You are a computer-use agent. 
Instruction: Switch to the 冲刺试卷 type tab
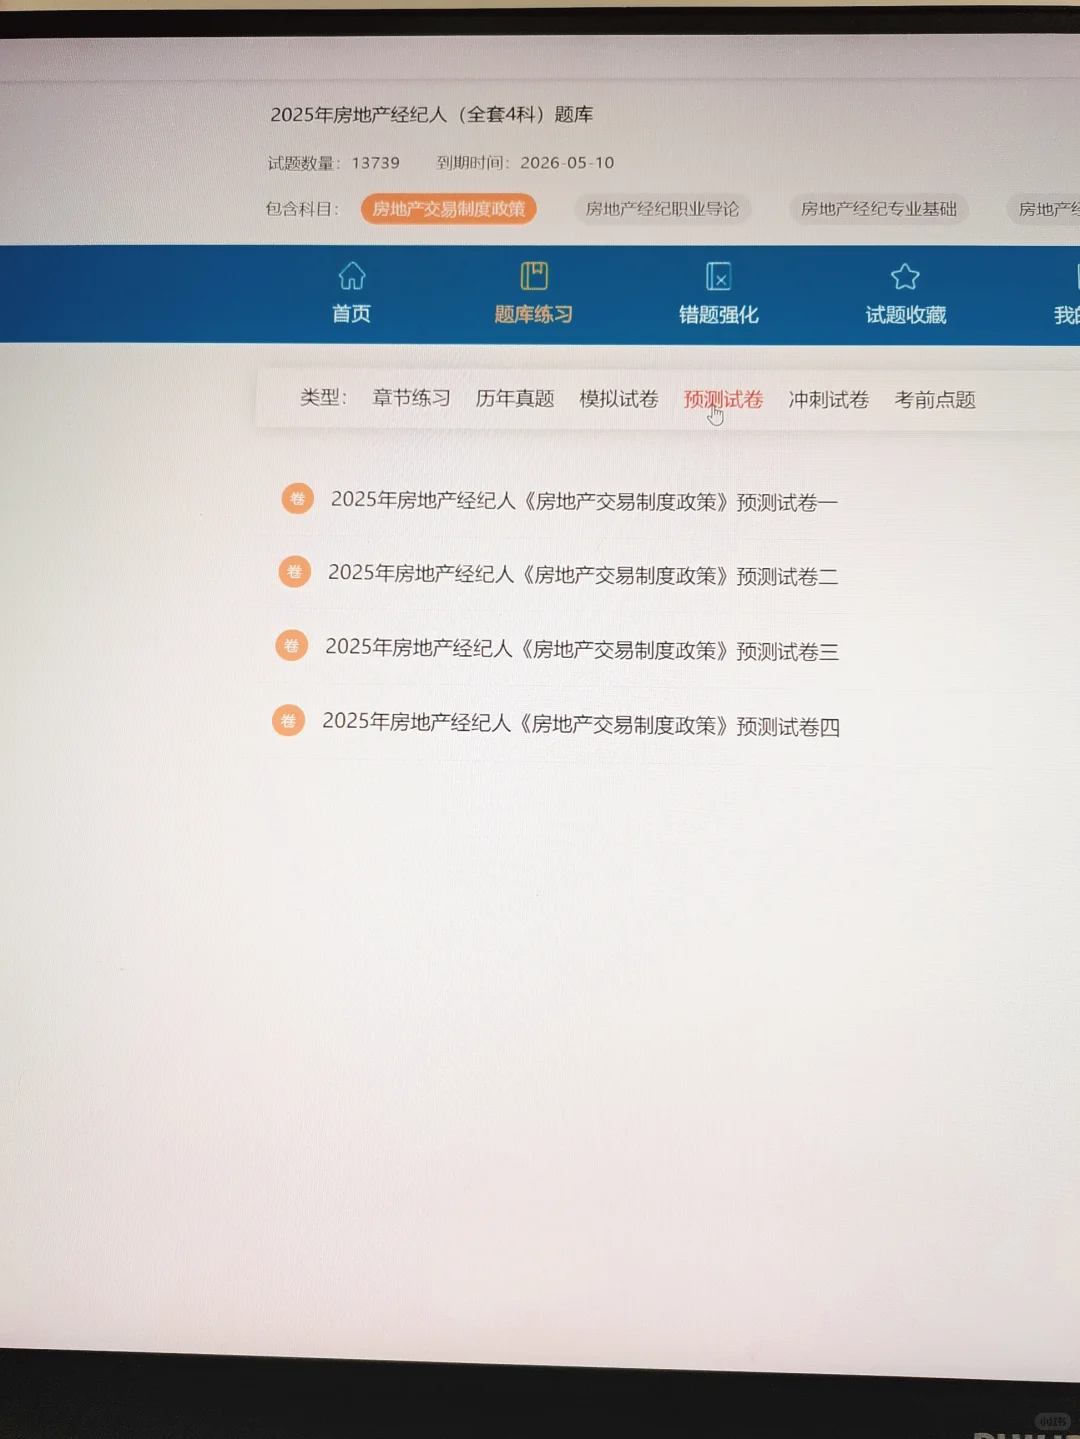[x=829, y=400]
